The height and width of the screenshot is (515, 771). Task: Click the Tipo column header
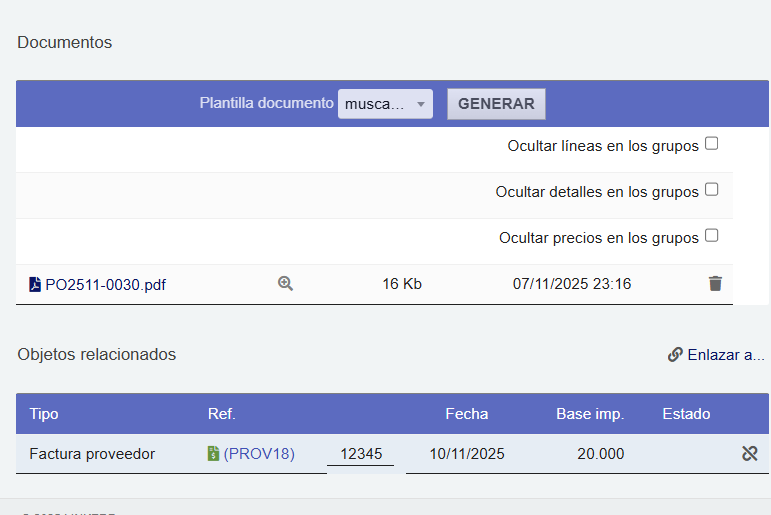pos(44,414)
